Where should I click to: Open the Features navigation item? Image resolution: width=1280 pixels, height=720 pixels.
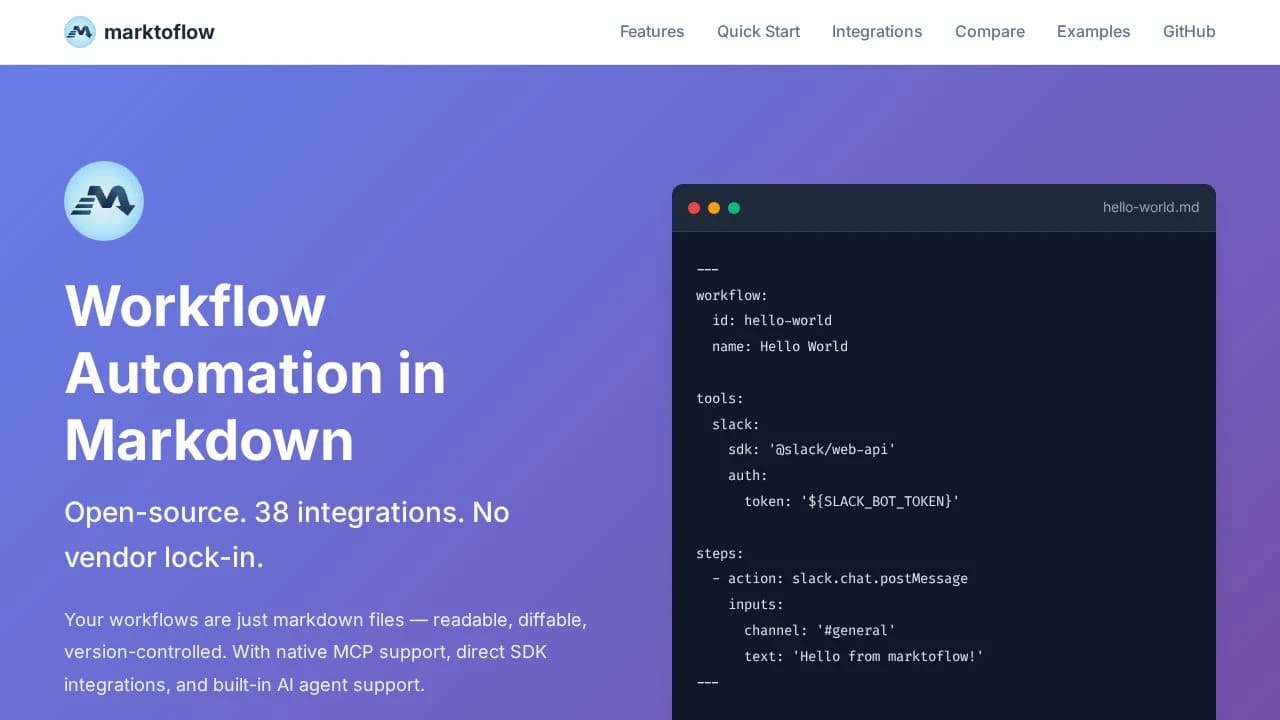651,31
